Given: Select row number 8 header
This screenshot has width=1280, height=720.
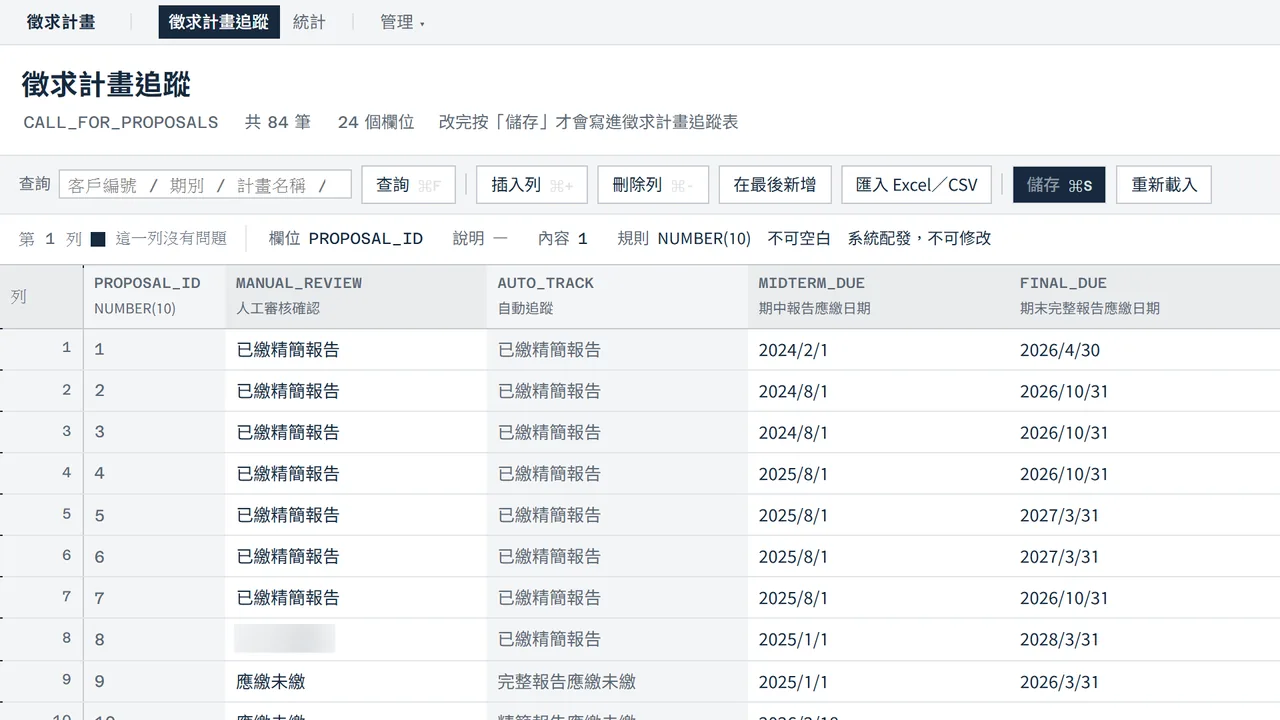Looking at the screenshot, I should [x=42, y=638].
